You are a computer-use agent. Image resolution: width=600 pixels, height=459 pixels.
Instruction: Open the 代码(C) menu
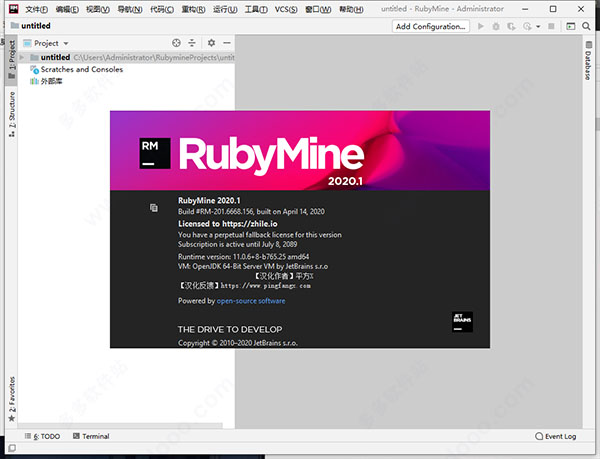tap(162, 9)
